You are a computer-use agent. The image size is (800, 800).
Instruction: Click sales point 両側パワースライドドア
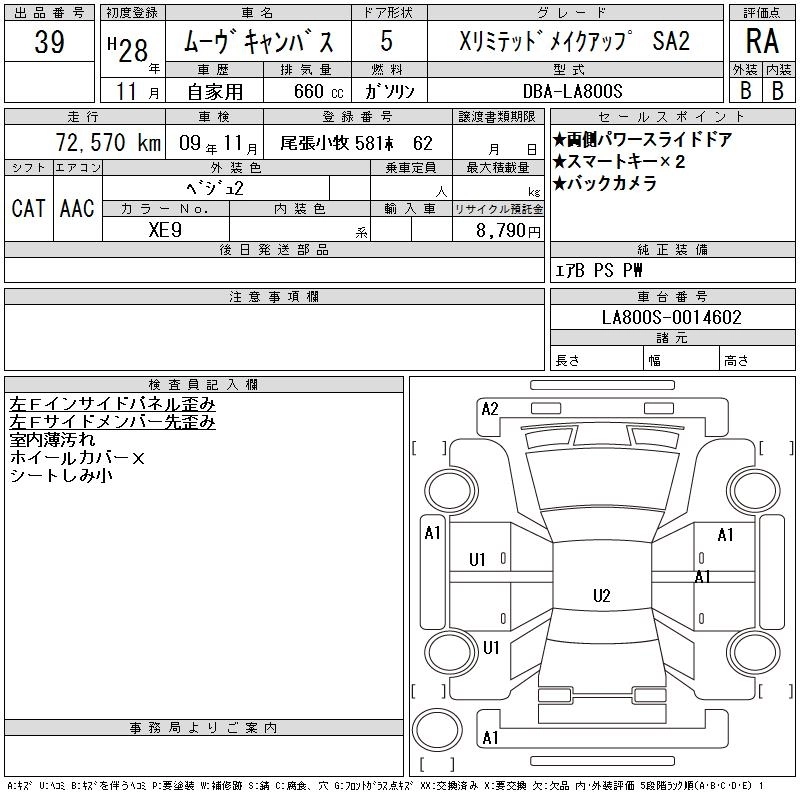[x=642, y=140]
